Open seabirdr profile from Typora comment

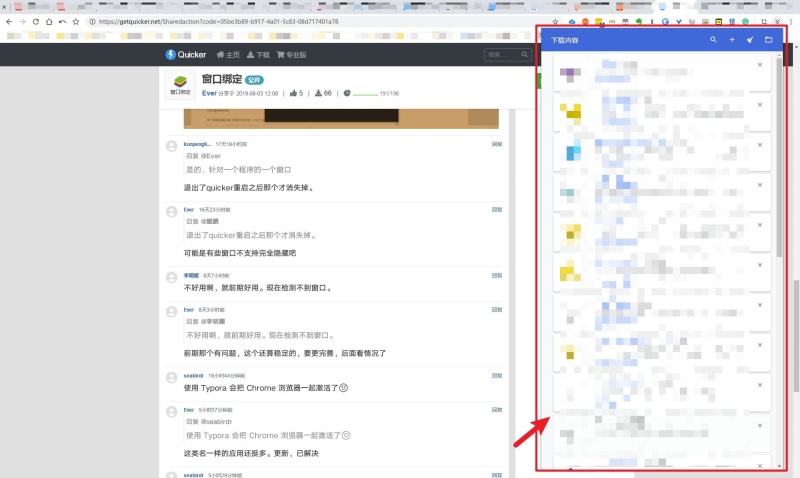tap(193, 375)
